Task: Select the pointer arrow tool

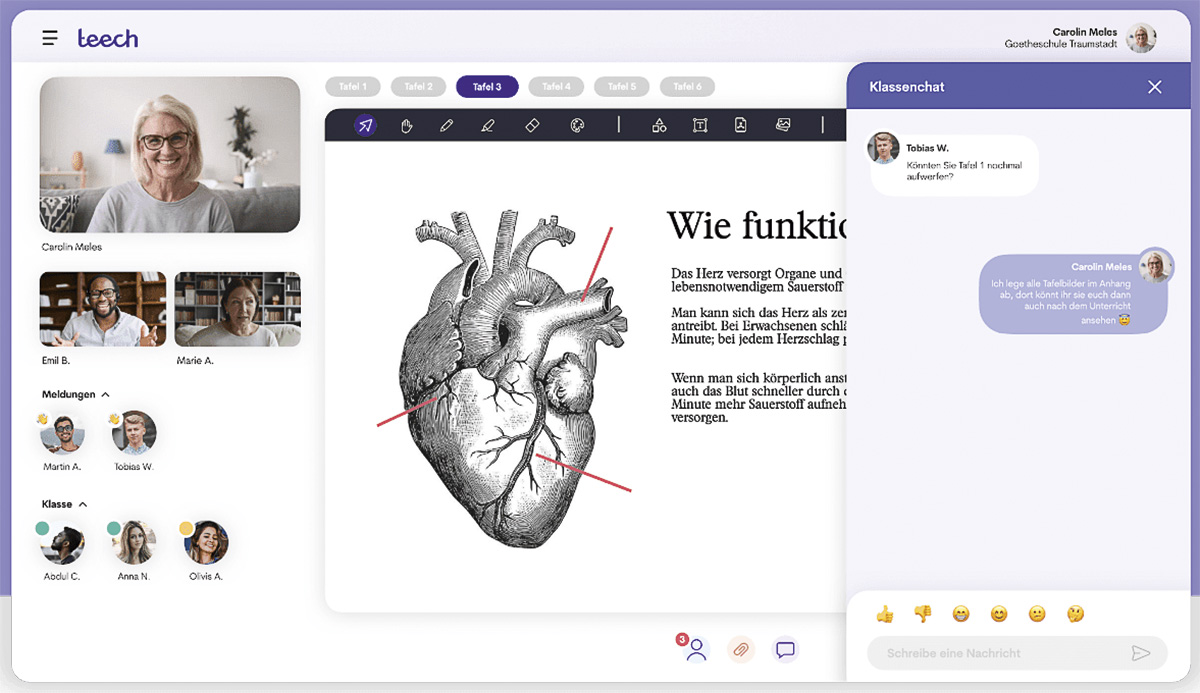Action: point(366,125)
